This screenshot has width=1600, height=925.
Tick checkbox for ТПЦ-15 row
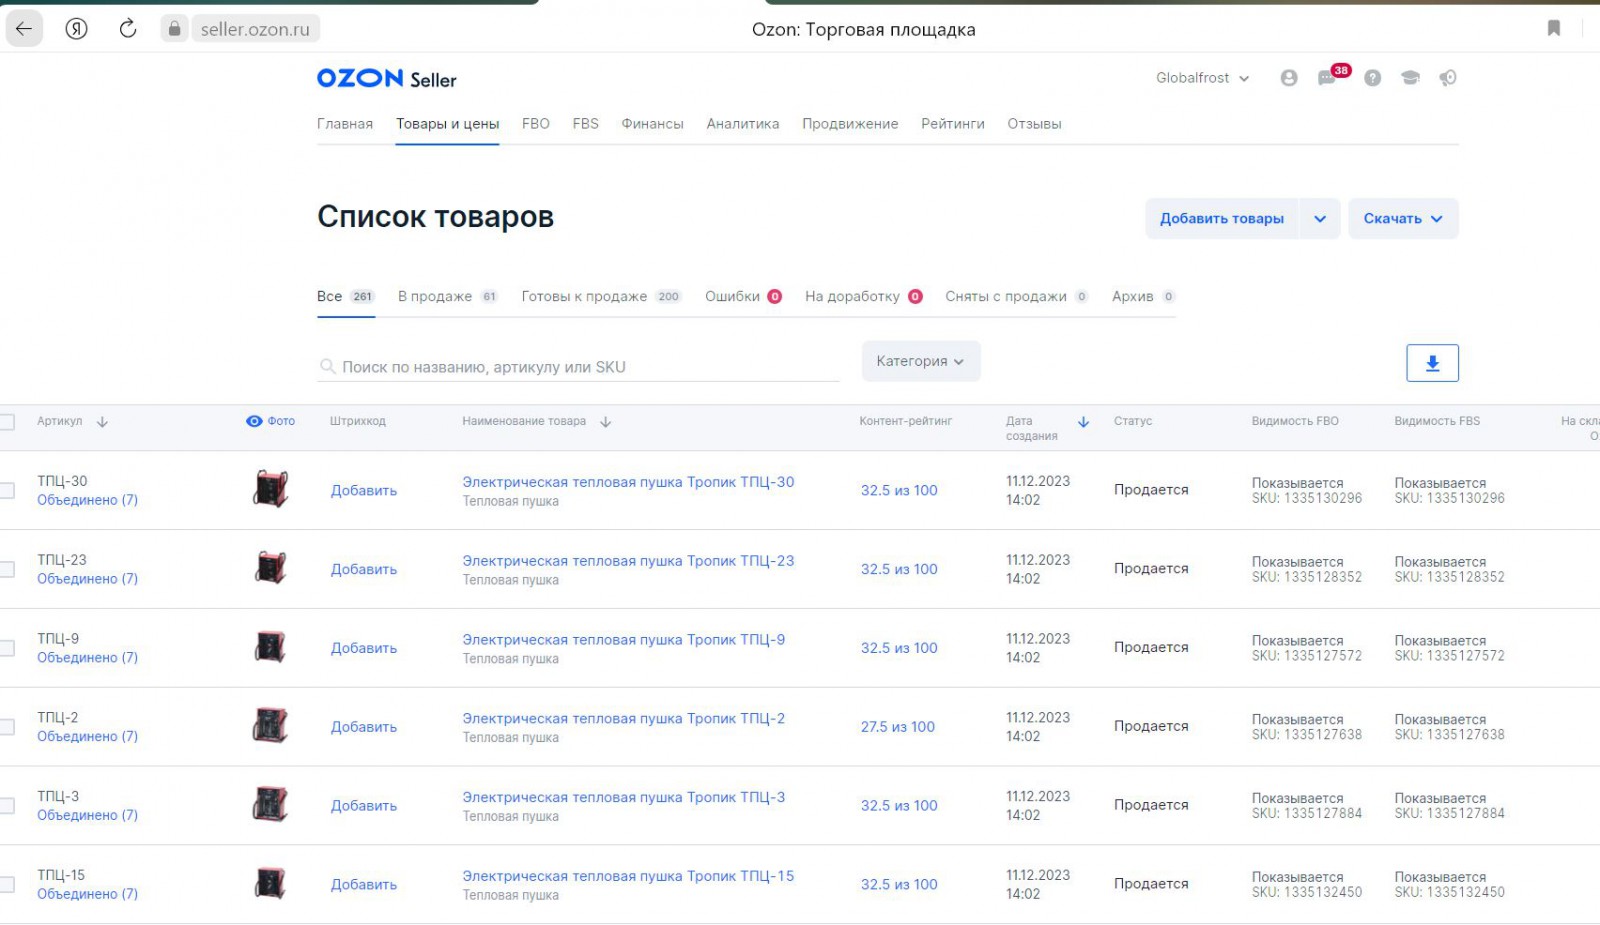(7, 885)
